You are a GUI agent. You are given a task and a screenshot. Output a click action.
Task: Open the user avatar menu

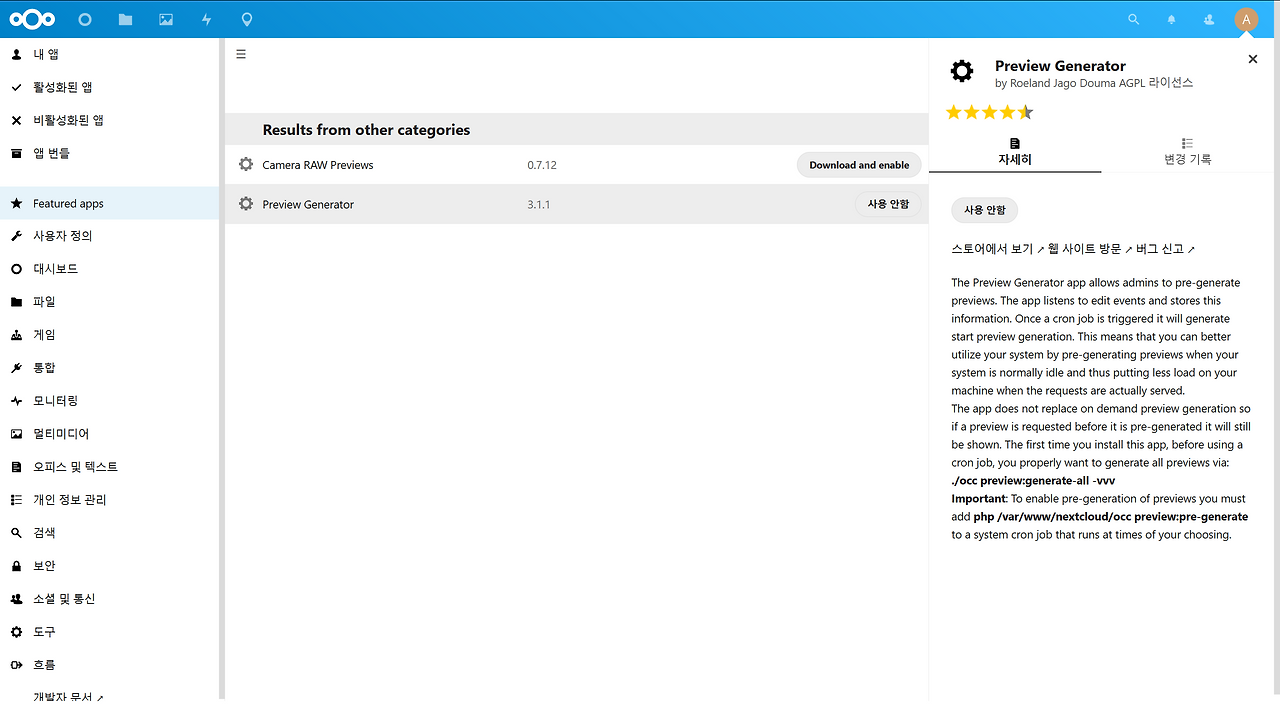click(1246, 19)
